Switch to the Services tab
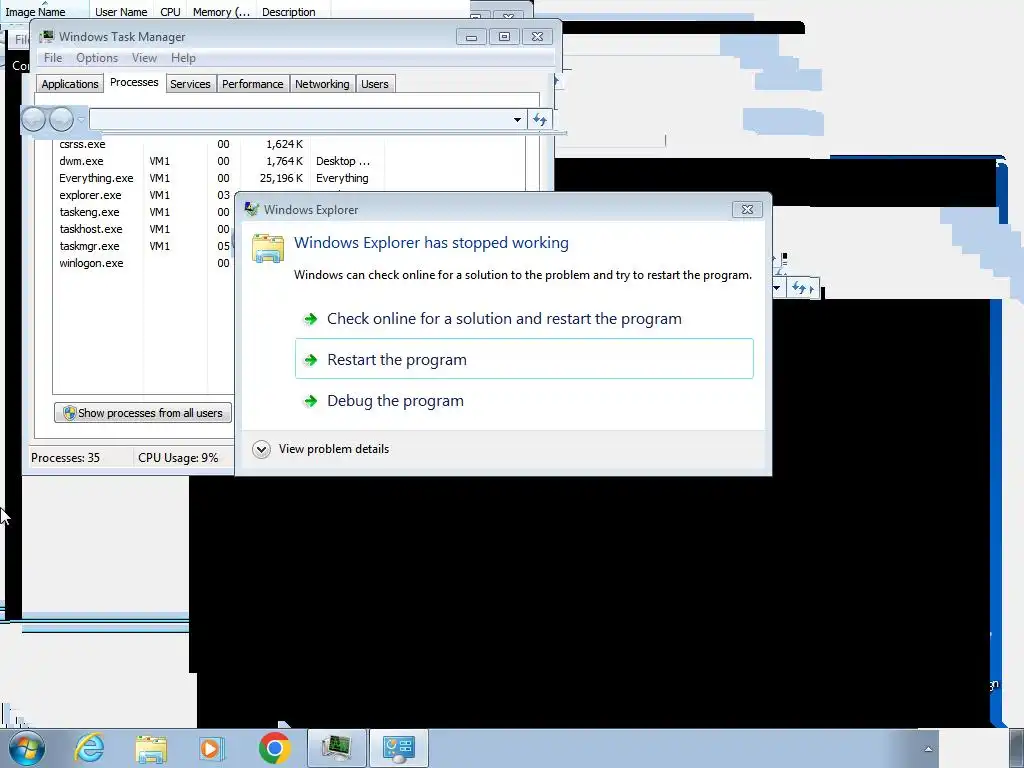Screen dimensions: 1024x768 (190, 84)
